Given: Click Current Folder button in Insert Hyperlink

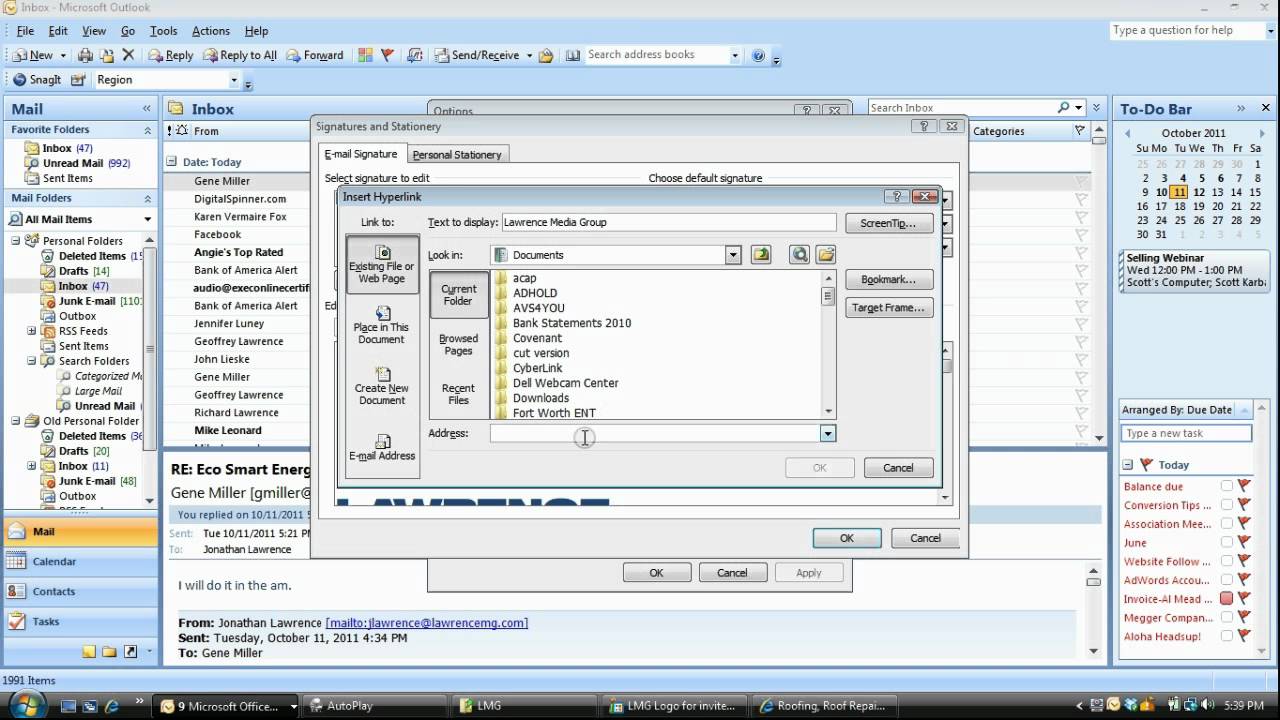Looking at the screenshot, I should point(458,295).
